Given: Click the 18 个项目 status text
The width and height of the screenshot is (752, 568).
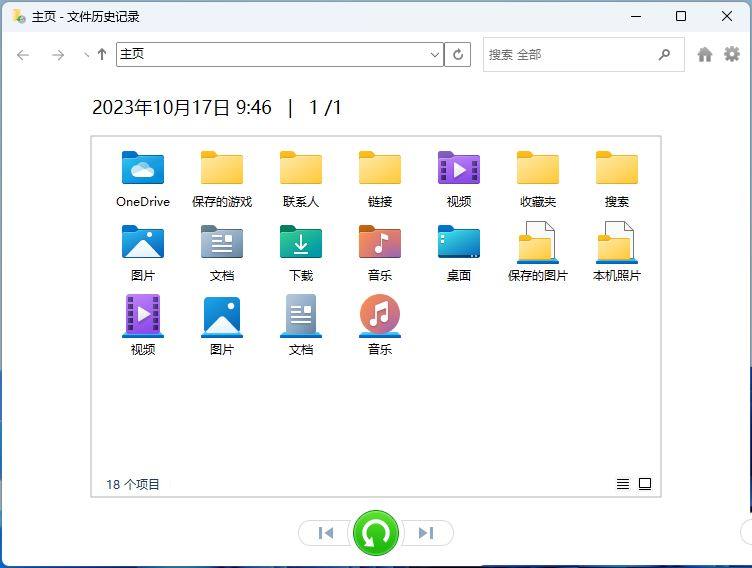Looking at the screenshot, I should pyautogui.click(x=132, y=485).
